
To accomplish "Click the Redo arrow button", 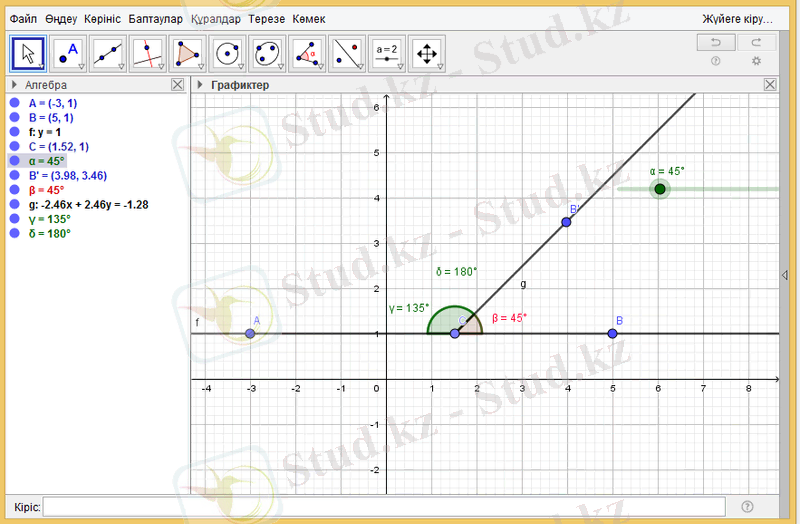I will coord(757,42).
